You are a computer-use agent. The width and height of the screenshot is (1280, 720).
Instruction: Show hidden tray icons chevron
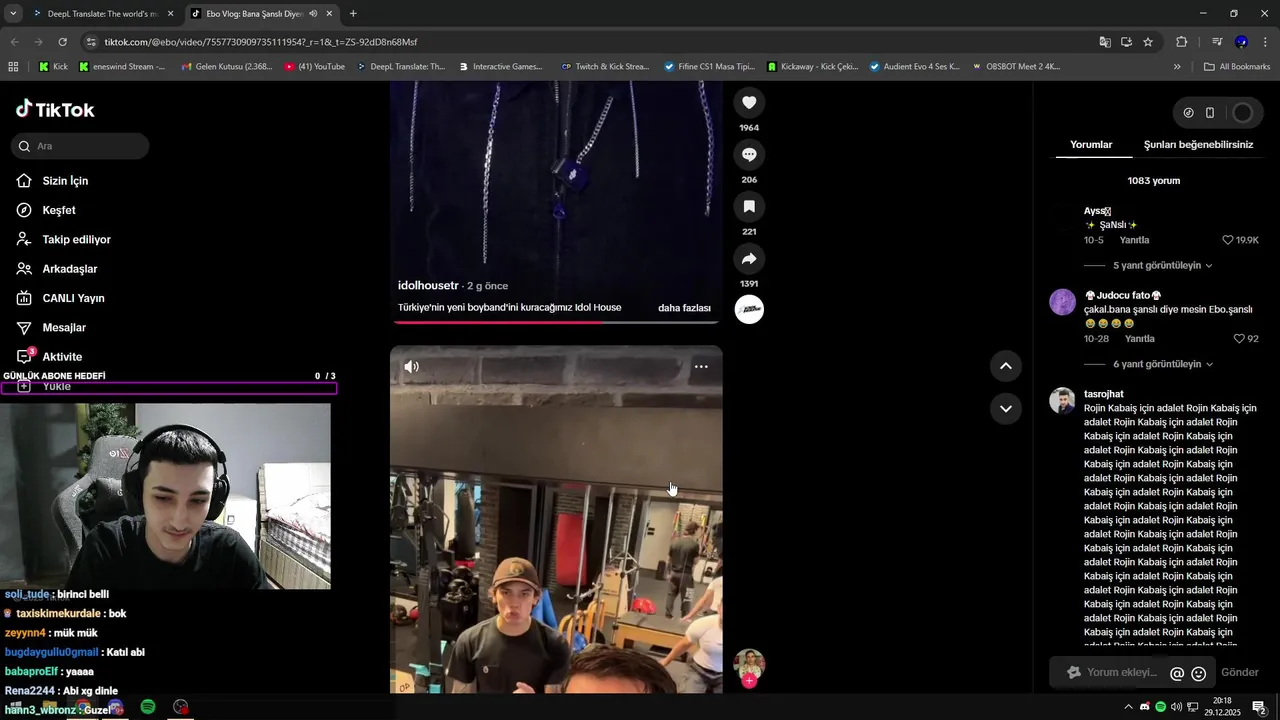1129,707
